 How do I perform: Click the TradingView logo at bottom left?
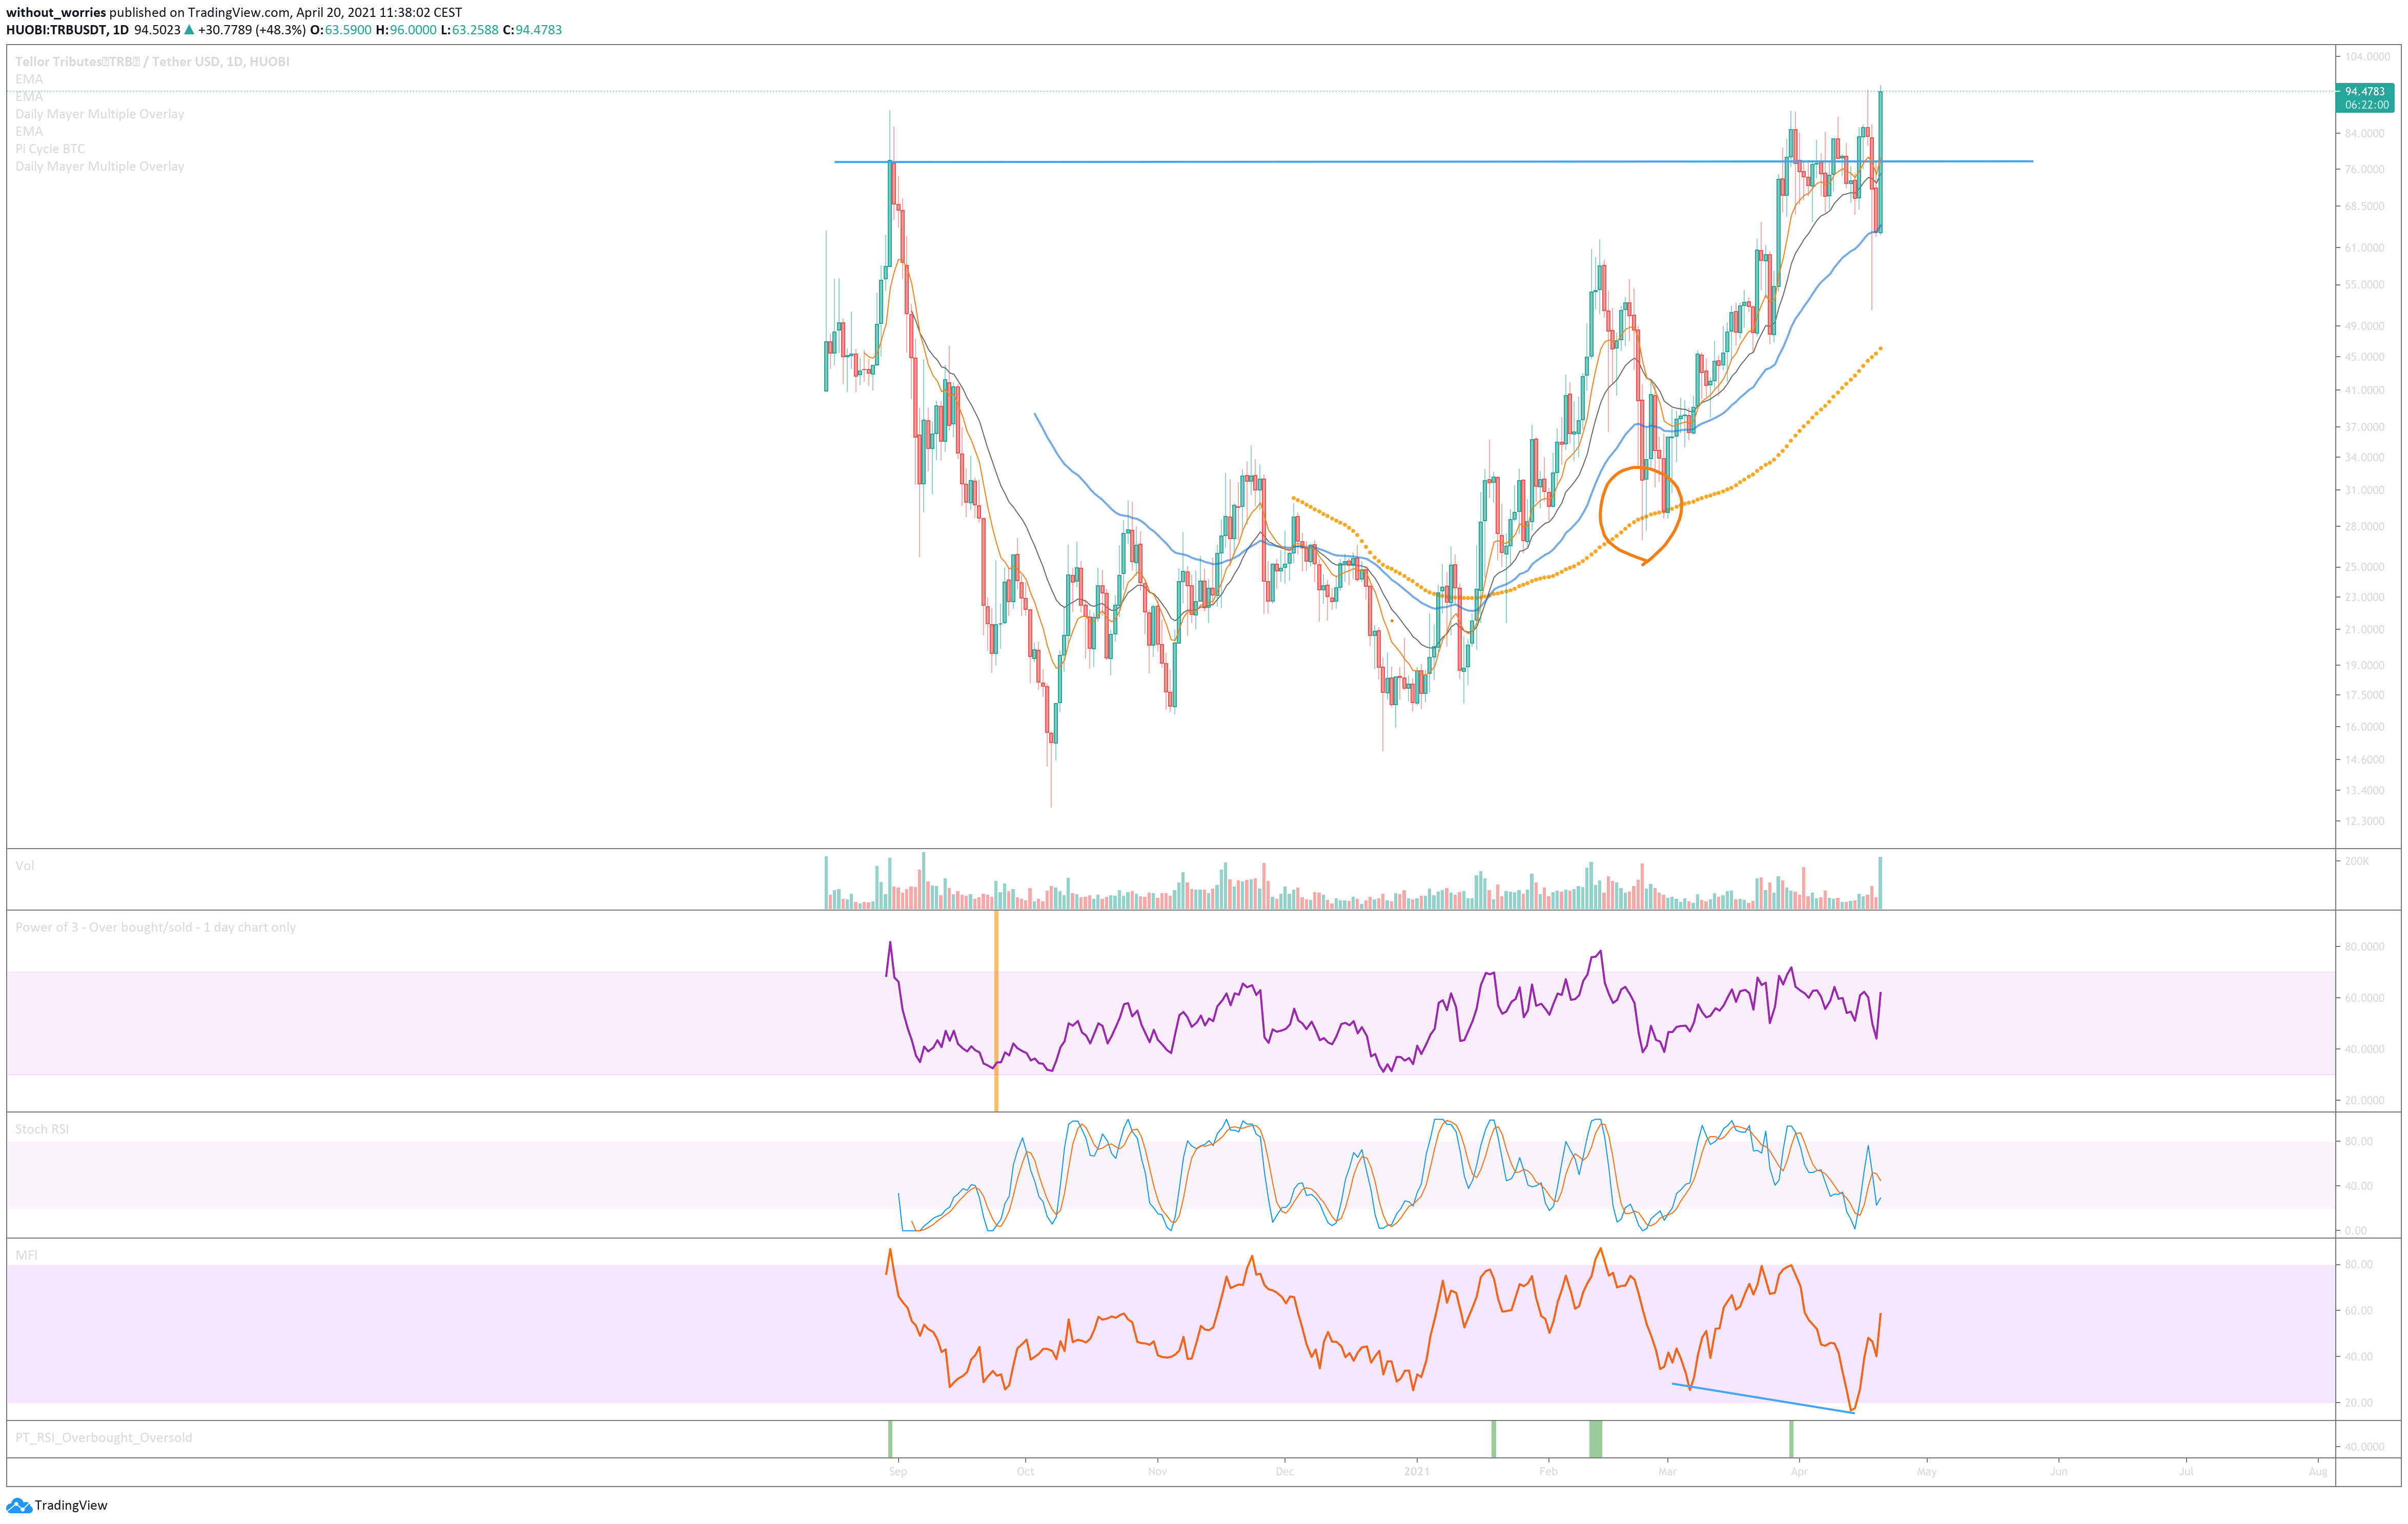pos(57,1505)
